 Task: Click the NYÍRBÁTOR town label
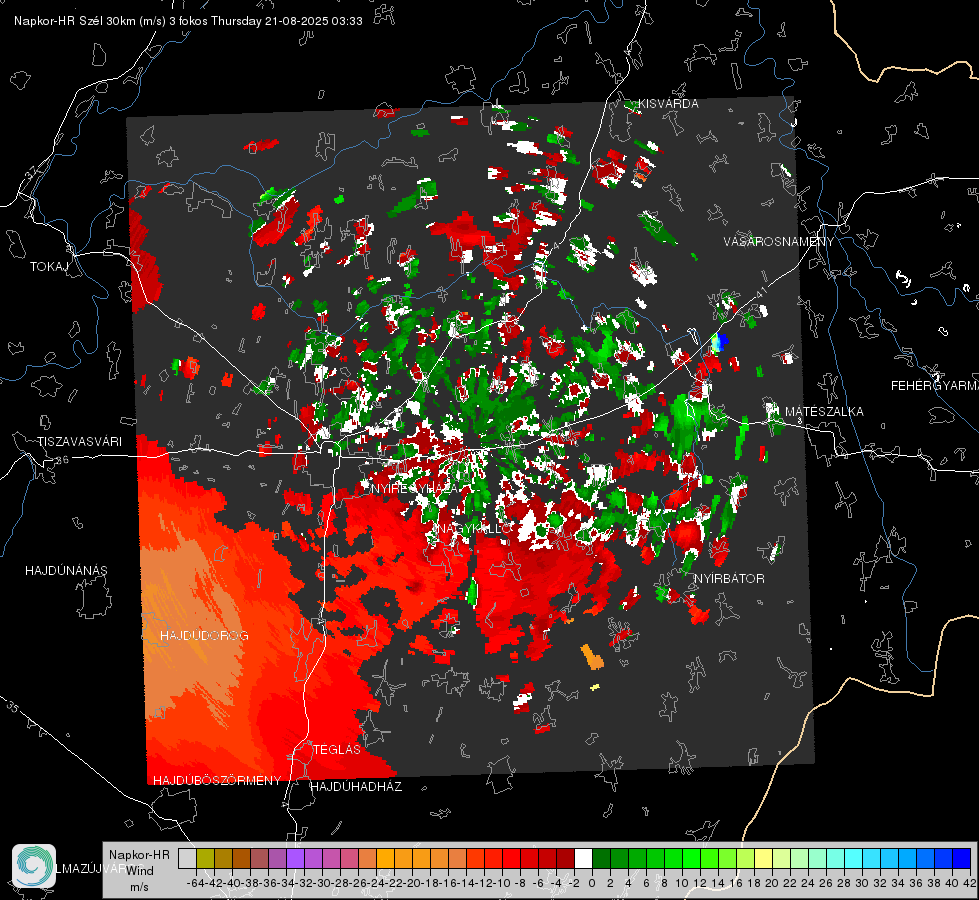point(729,578)
